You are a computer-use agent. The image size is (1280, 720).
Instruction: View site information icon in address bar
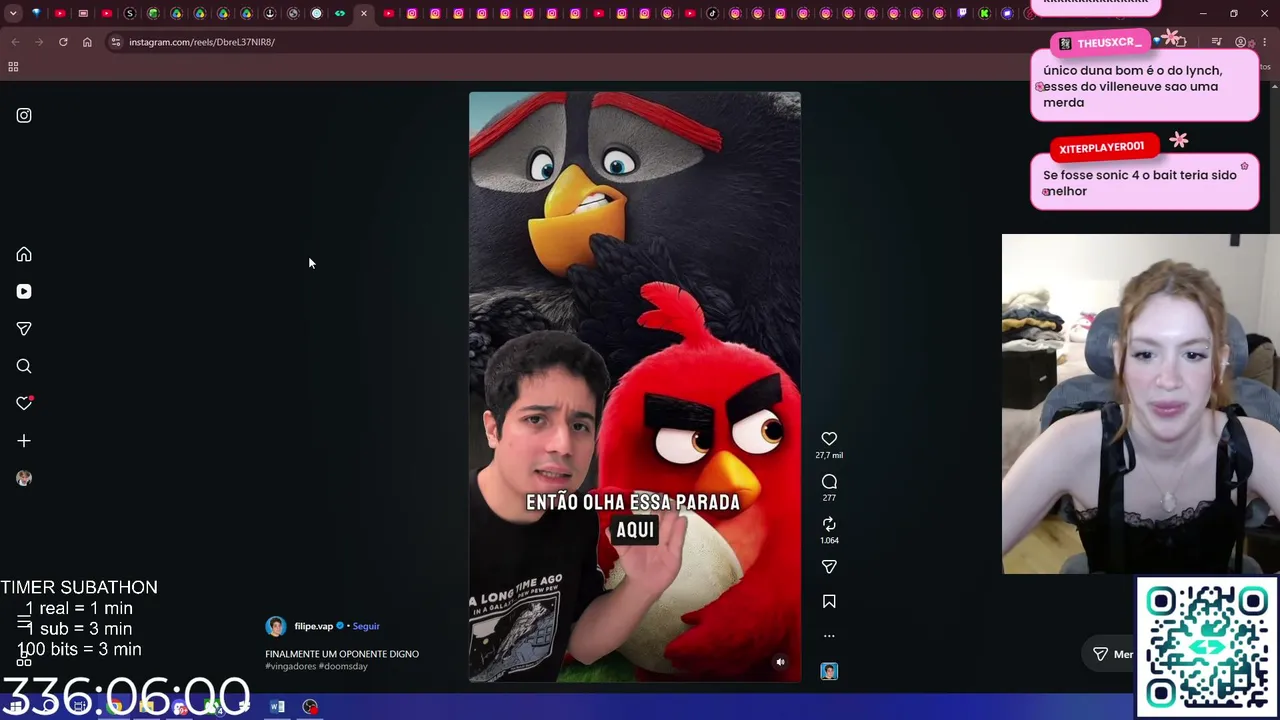click(x=116, y=42)
